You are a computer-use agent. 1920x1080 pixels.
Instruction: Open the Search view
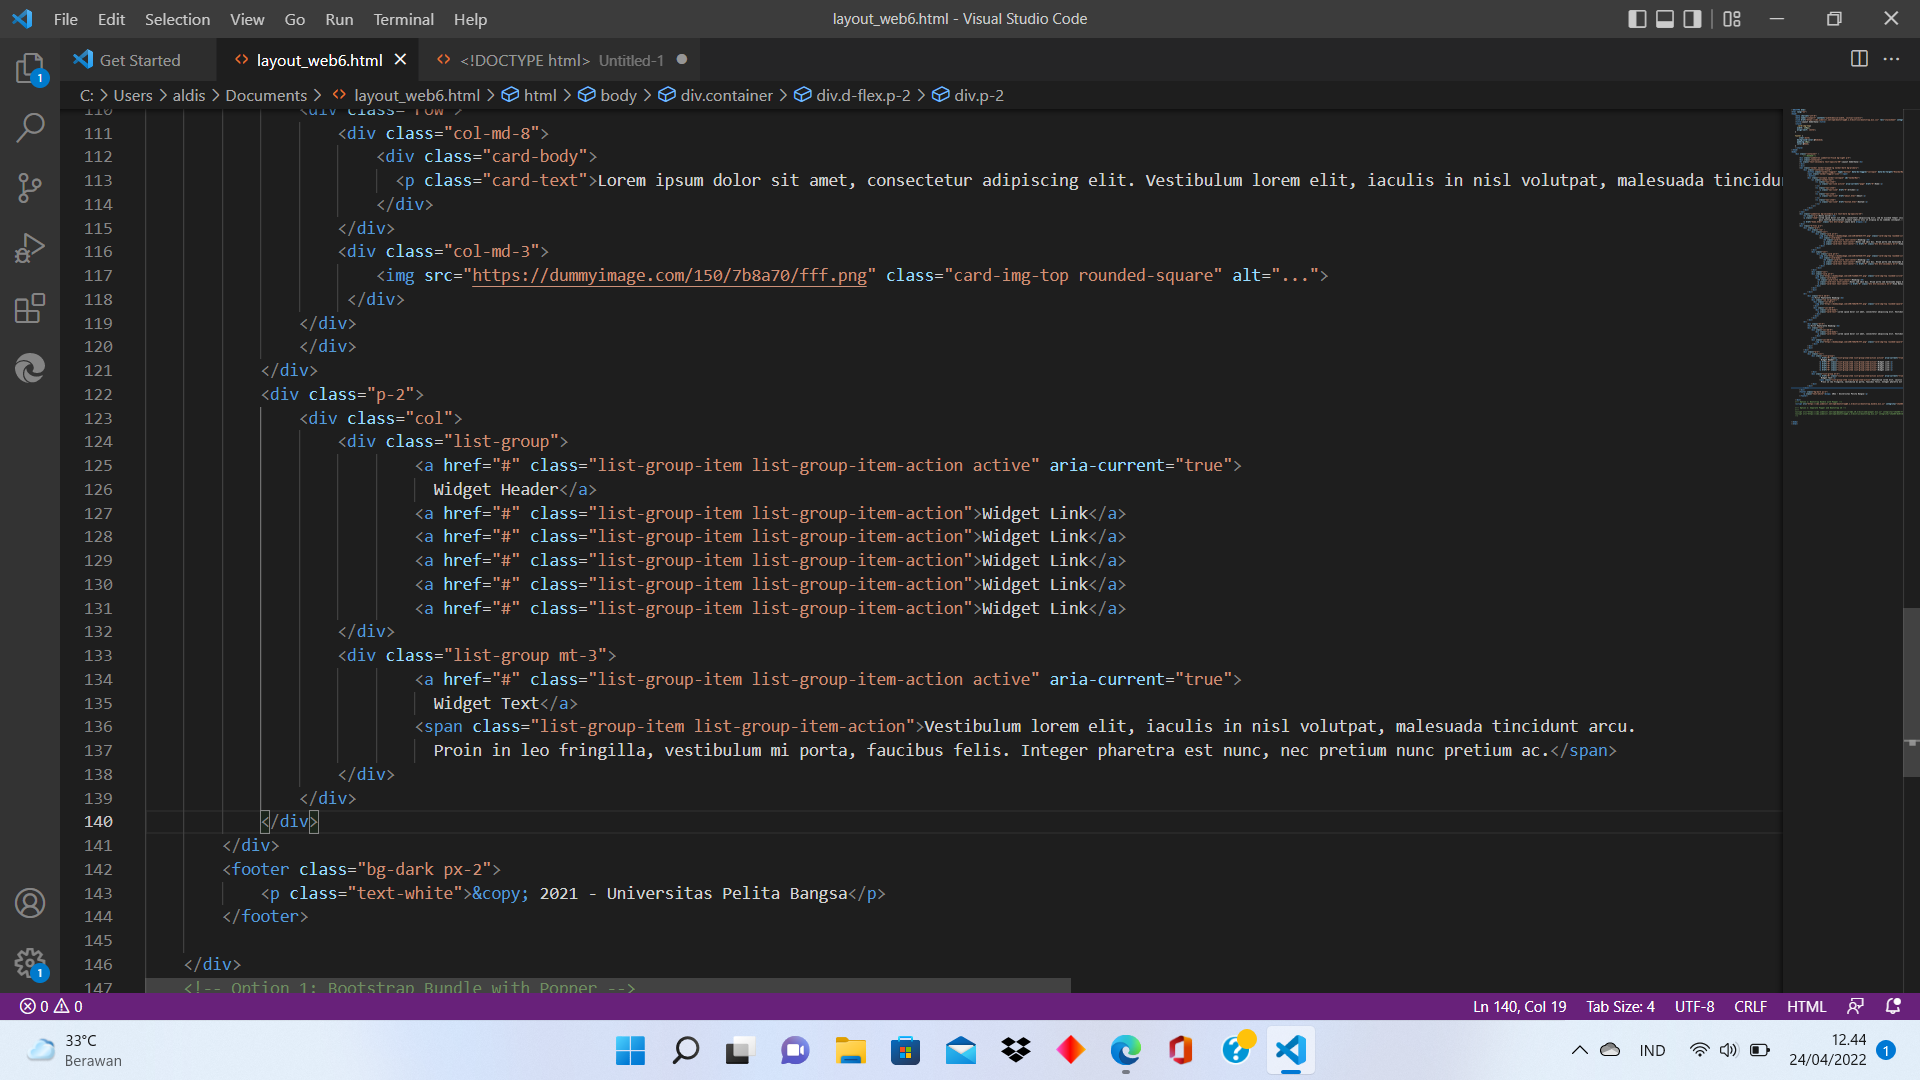[29, 128]
